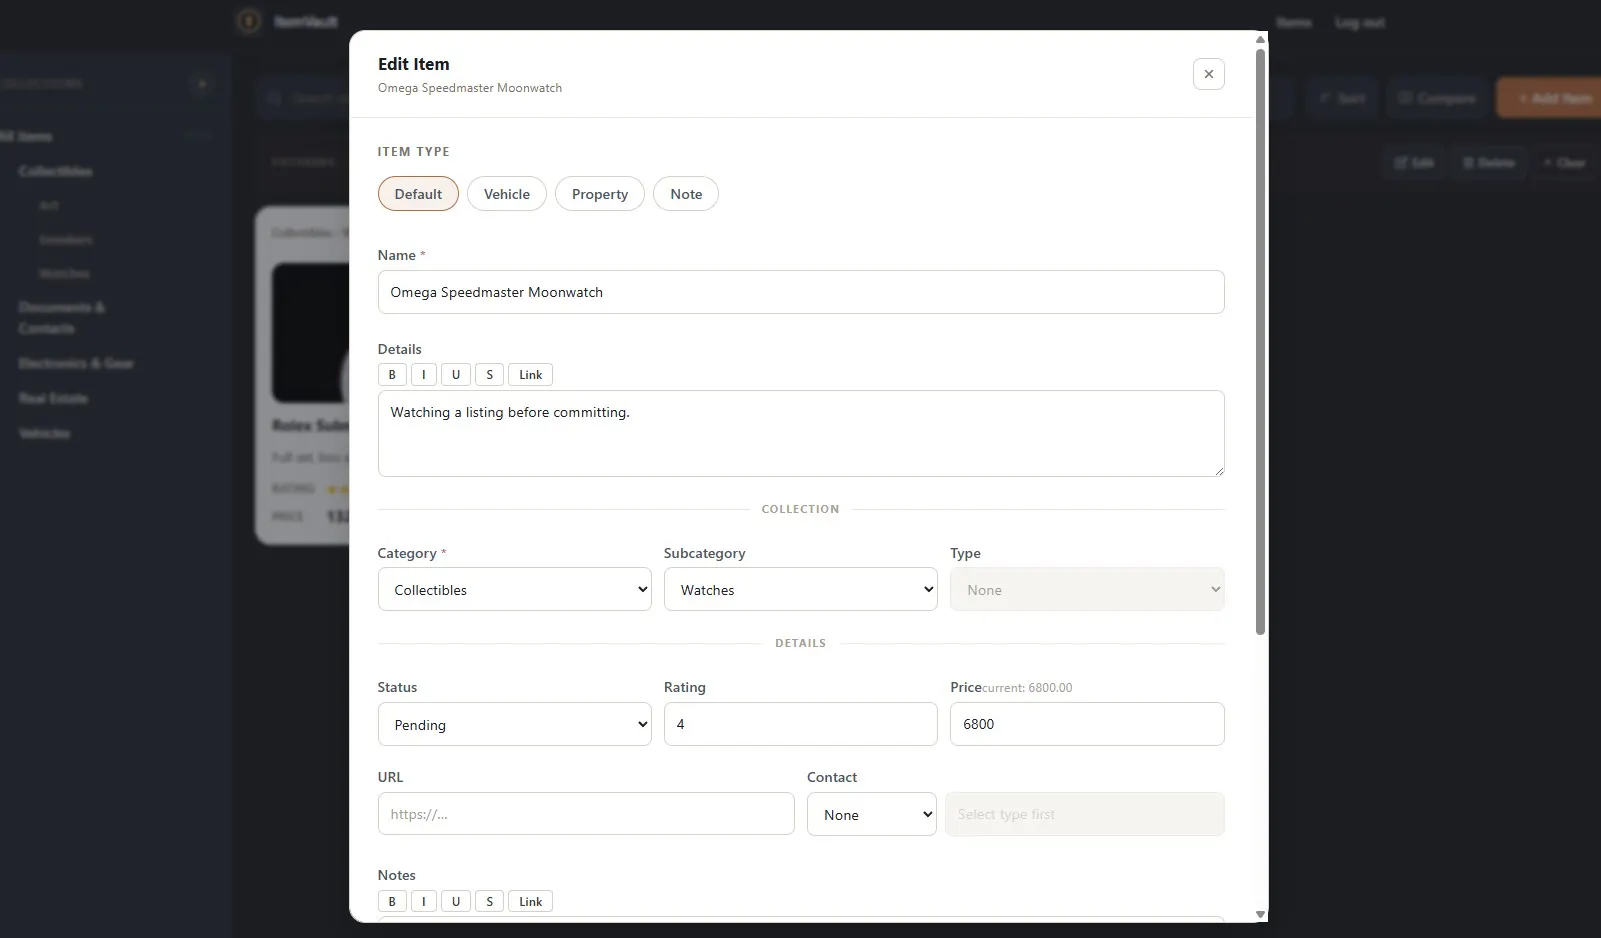Click the Clear button in background
Viewport: 1601px width, 938px height.
tap(1564, 162)
